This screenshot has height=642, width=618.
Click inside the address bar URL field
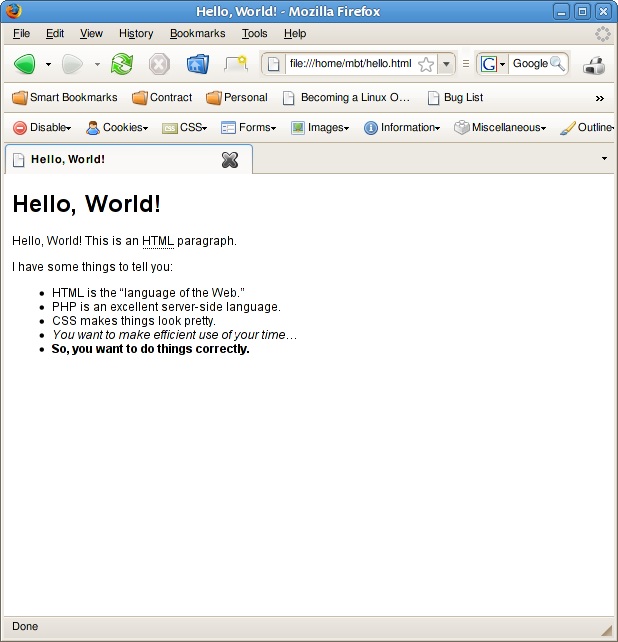350,64
